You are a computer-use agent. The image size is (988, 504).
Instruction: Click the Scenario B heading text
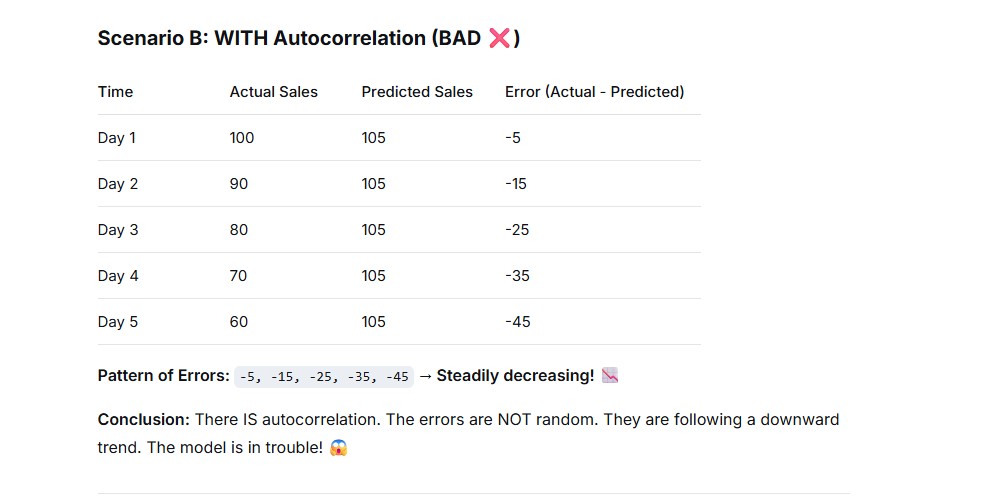309,38
